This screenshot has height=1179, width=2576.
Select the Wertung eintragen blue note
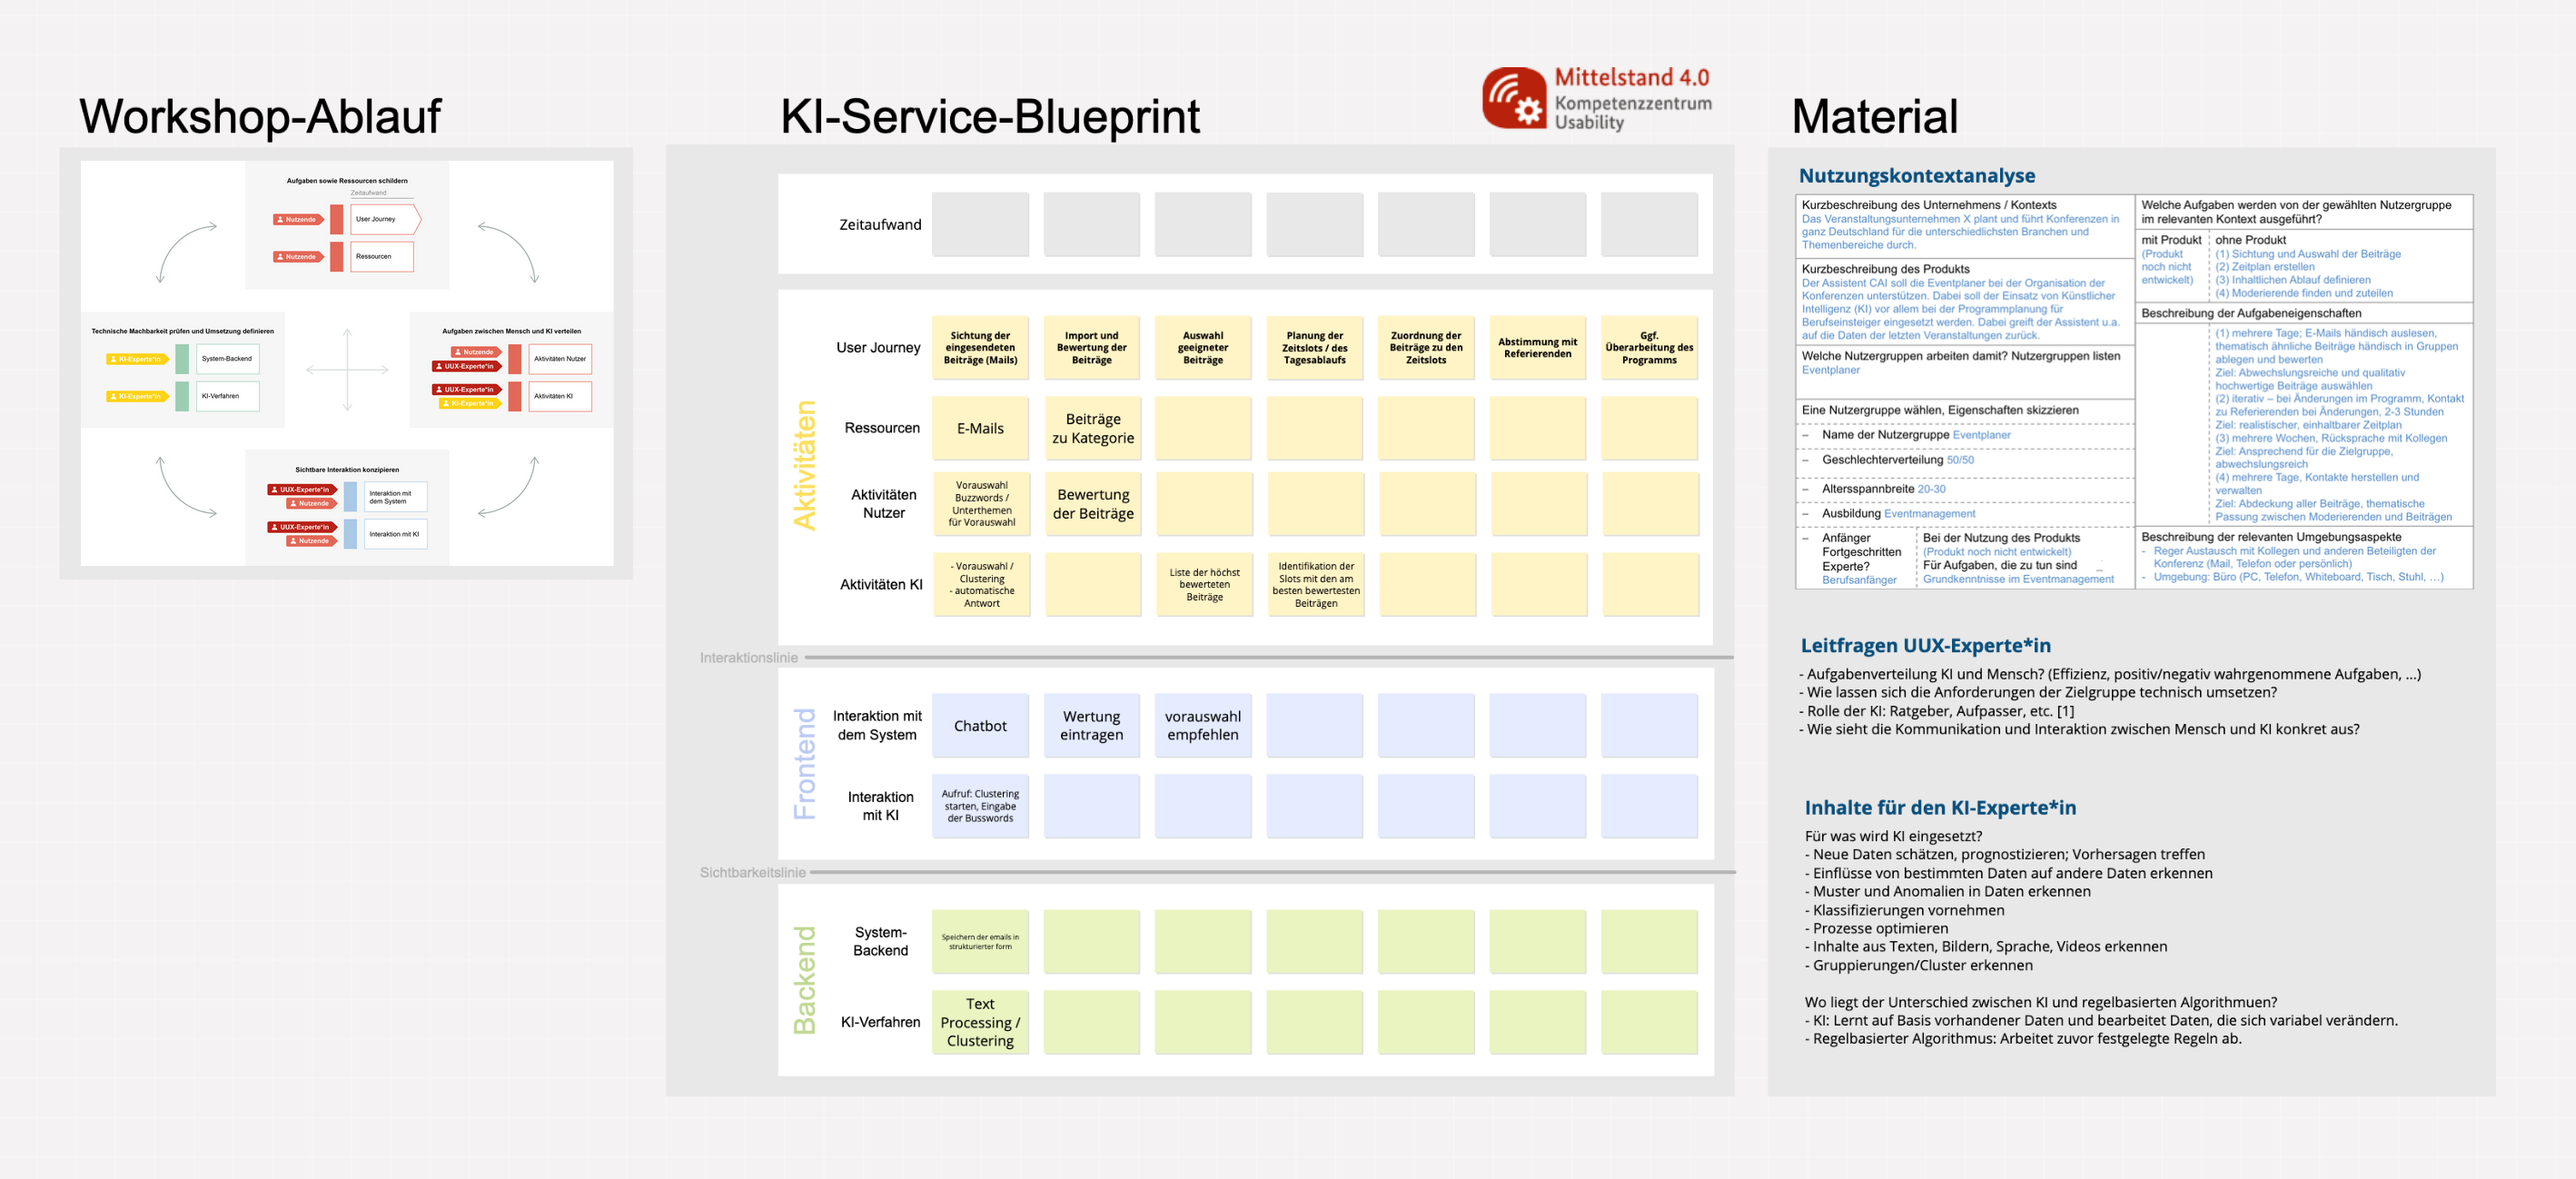[x=1092, y=726]
